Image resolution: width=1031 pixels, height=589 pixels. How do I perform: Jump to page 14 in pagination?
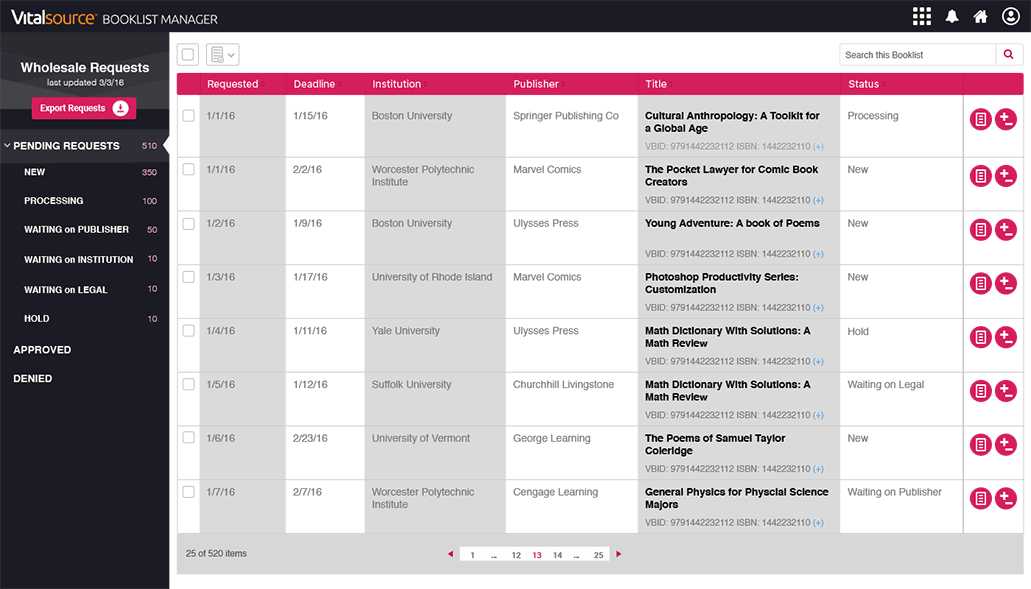[557, 555]
